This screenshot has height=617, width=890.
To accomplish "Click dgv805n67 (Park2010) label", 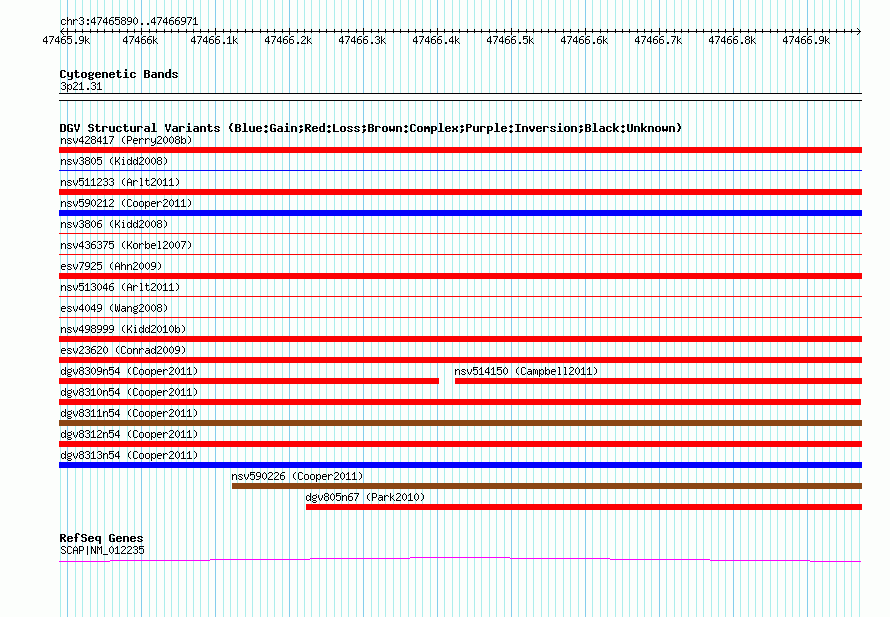I will tap(365, 497).
